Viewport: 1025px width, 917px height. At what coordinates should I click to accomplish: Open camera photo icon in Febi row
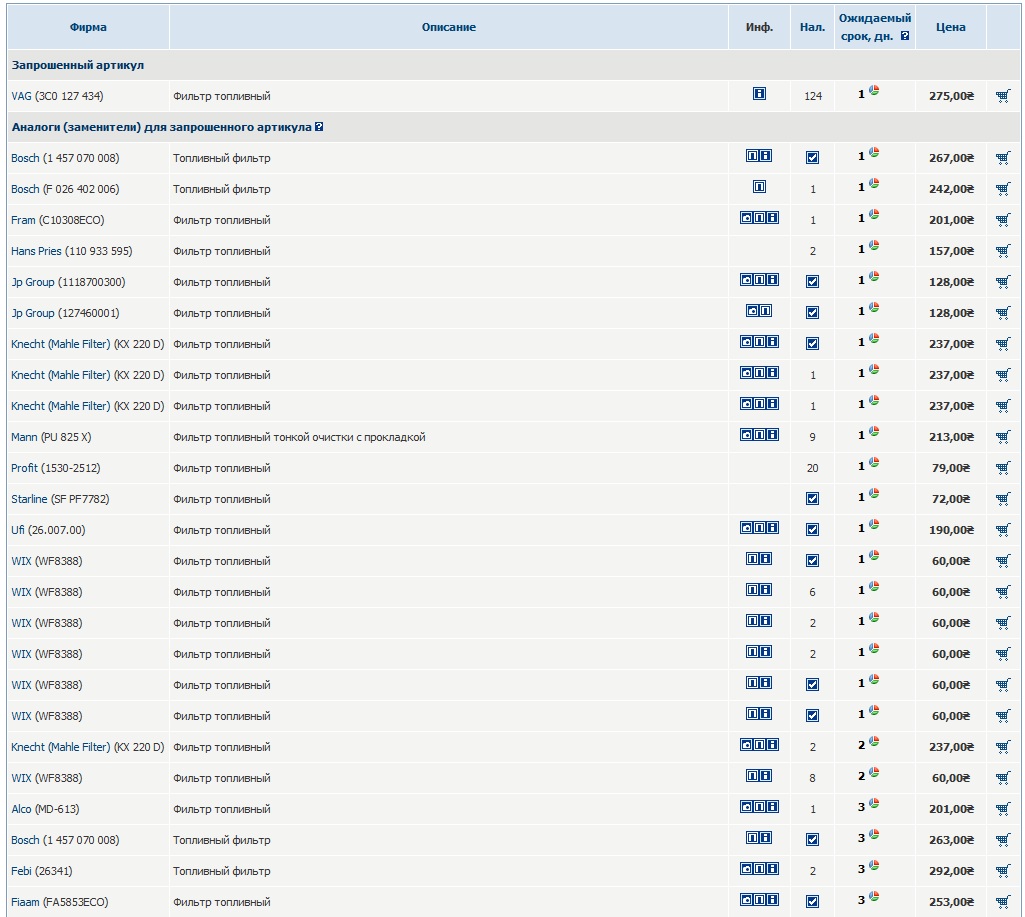pyautogui.click(x=746, y=869)
